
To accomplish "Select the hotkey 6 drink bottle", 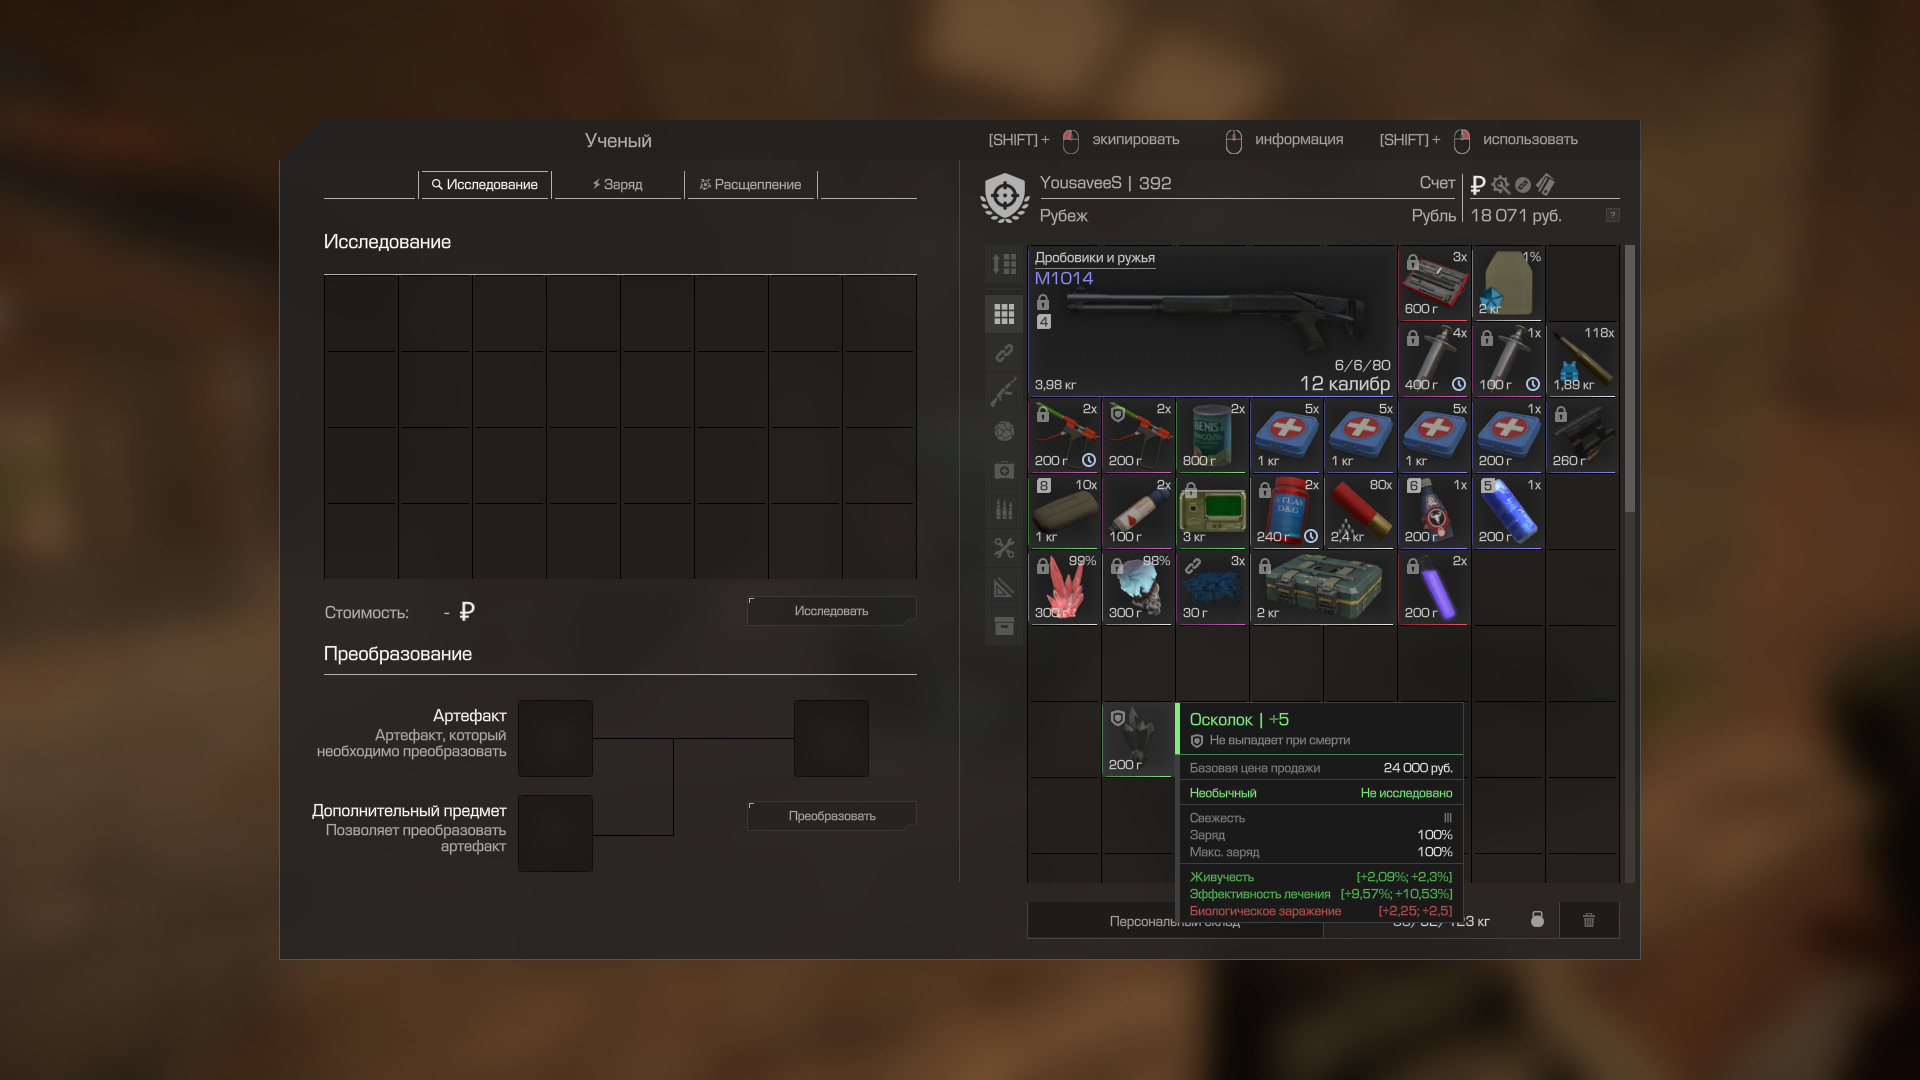I will 1434,511.
